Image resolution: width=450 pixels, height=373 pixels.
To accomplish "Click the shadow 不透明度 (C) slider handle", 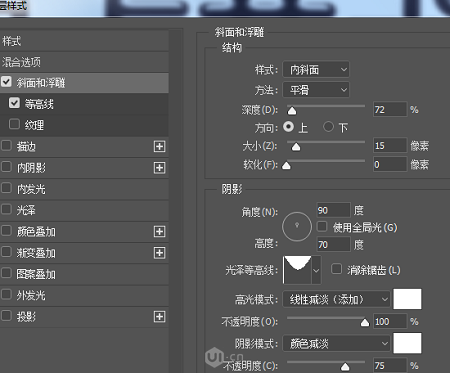I will coord(345,367).
